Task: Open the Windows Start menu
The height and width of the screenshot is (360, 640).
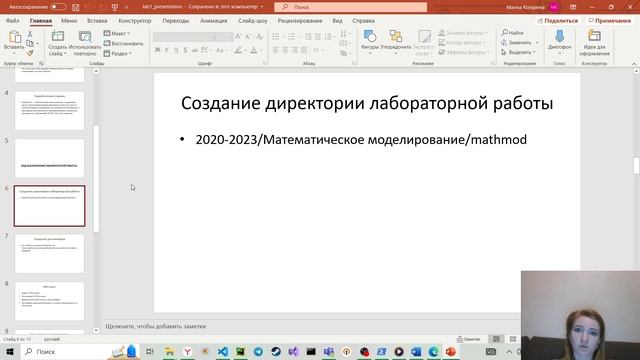Action: pos(10,351)
